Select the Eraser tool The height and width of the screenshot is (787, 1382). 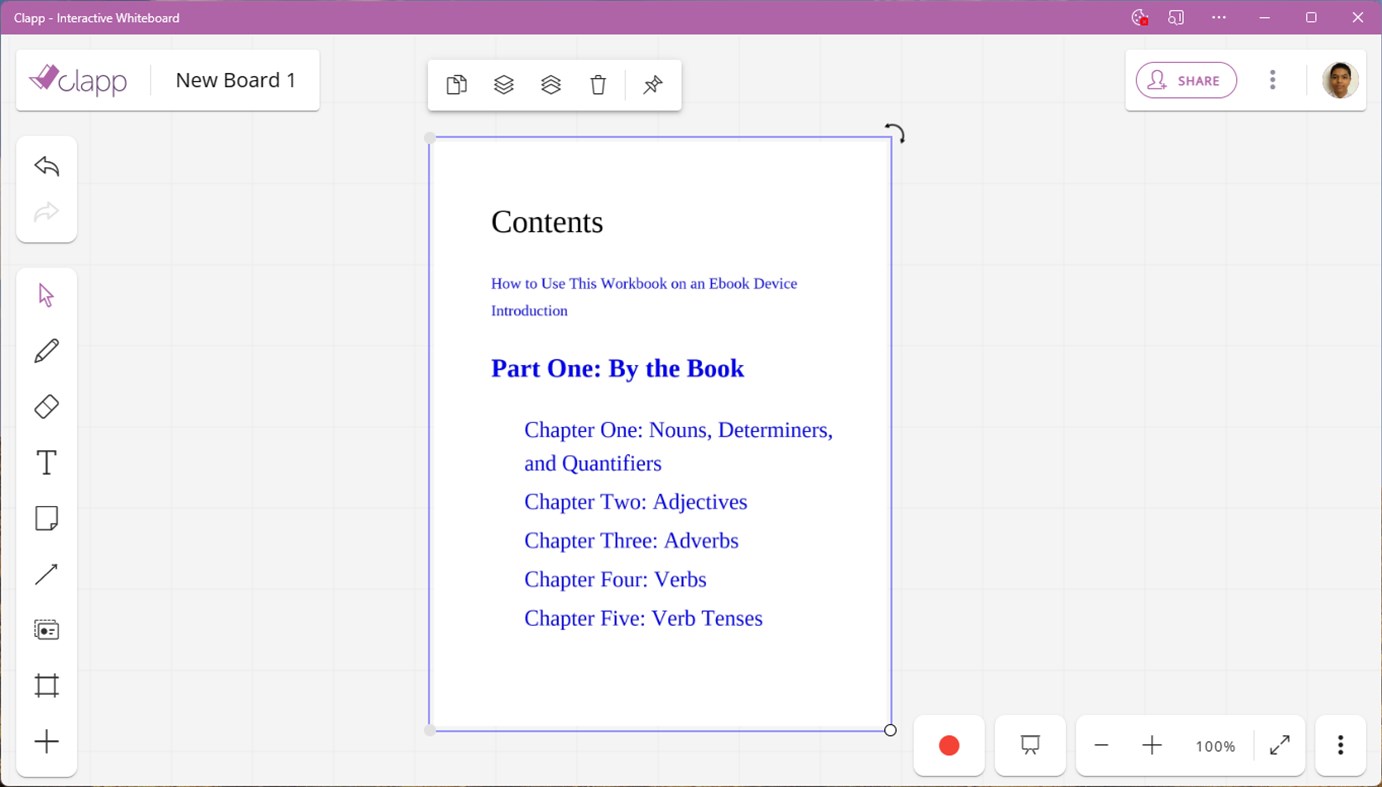point(46,406)
